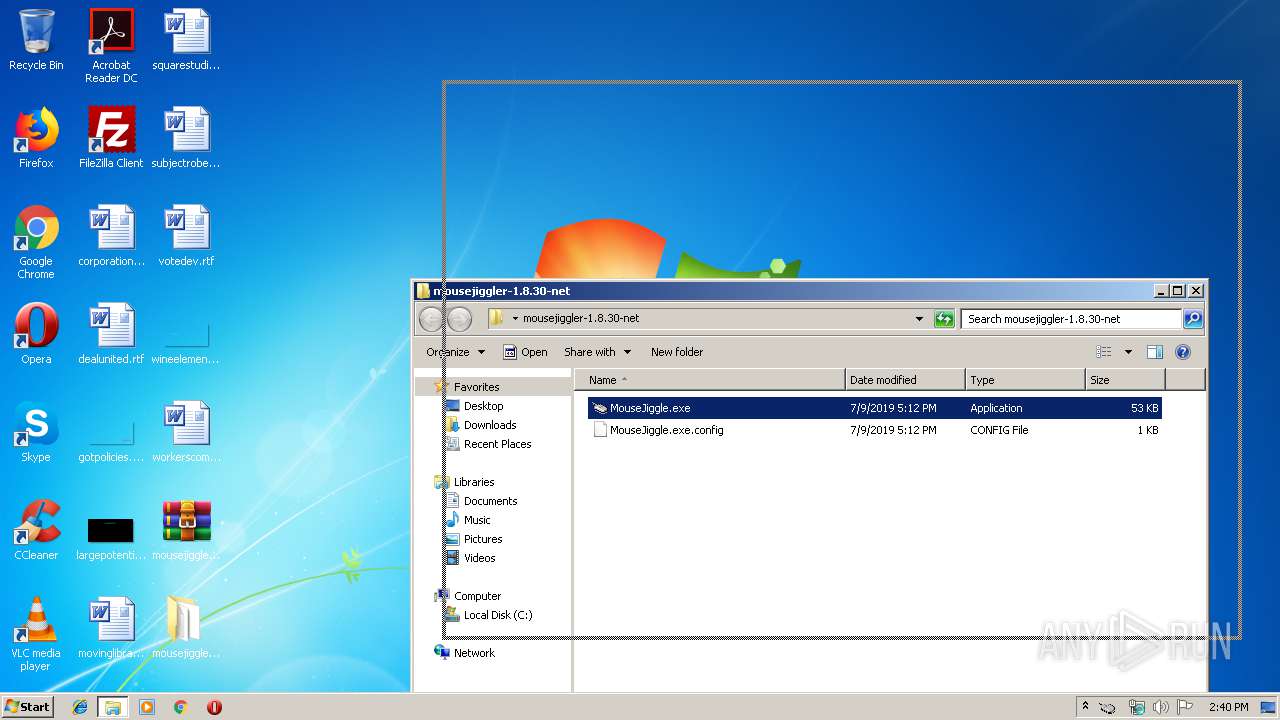This screenshot has height=720, width=1280.
Task: Select Network in the navigation pane
Action: click(474, 653)
